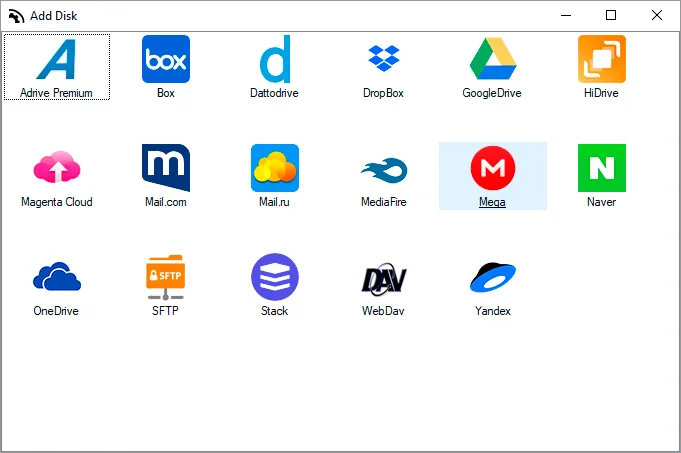Click the "GoogleDrive" label text
The image size is (681, 453).
(492, 93)
